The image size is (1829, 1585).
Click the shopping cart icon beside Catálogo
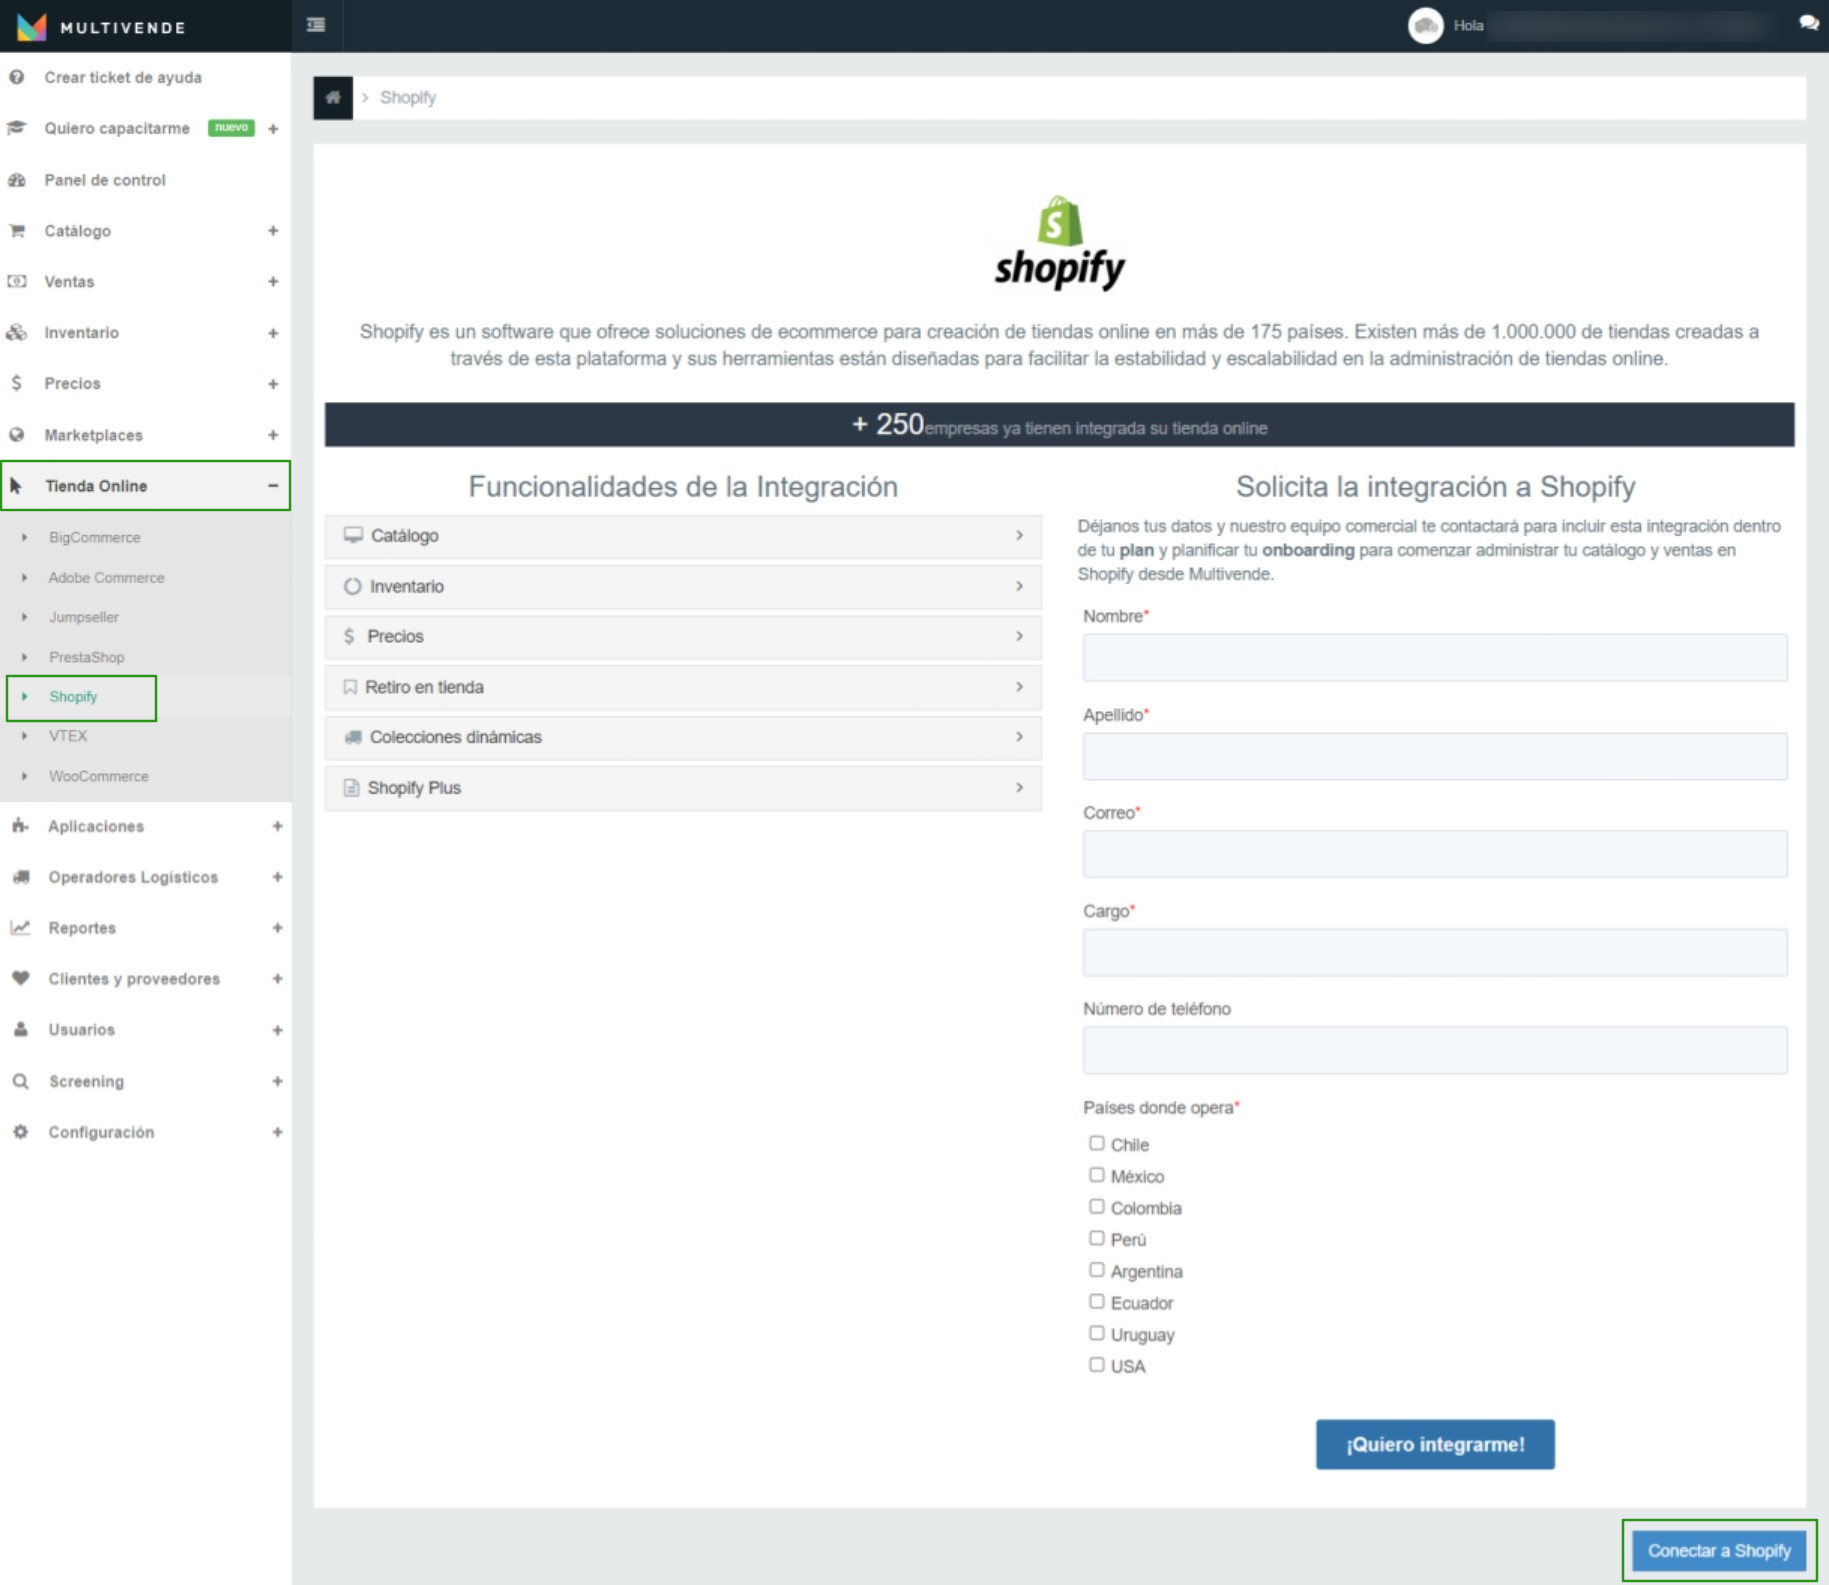[17, 231]
